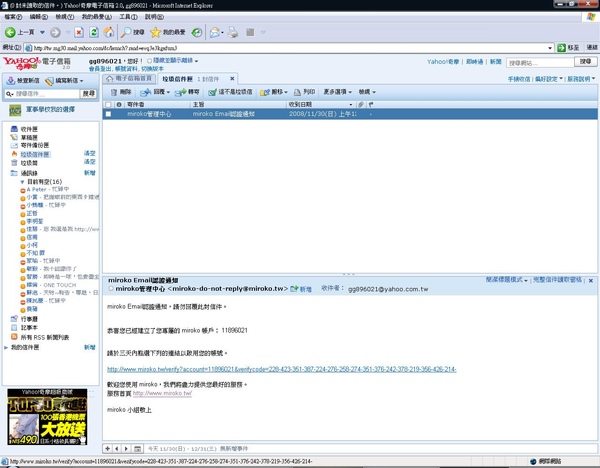The height and width of the screenshot is (468, 600).
Task: Click the Not Spam checkmark icon
Action: pos(212,92)
